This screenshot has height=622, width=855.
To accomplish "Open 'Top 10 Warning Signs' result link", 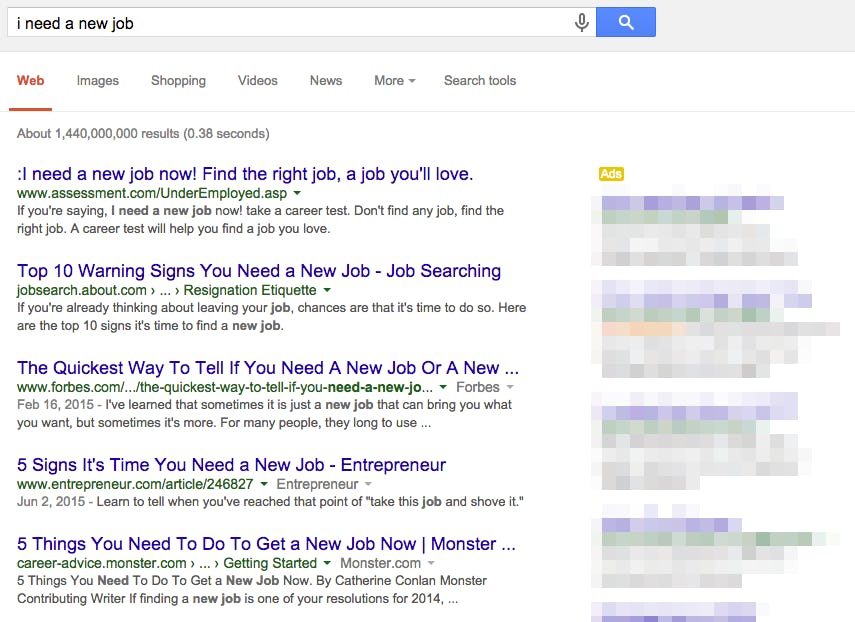I will [x=259, y=271].
